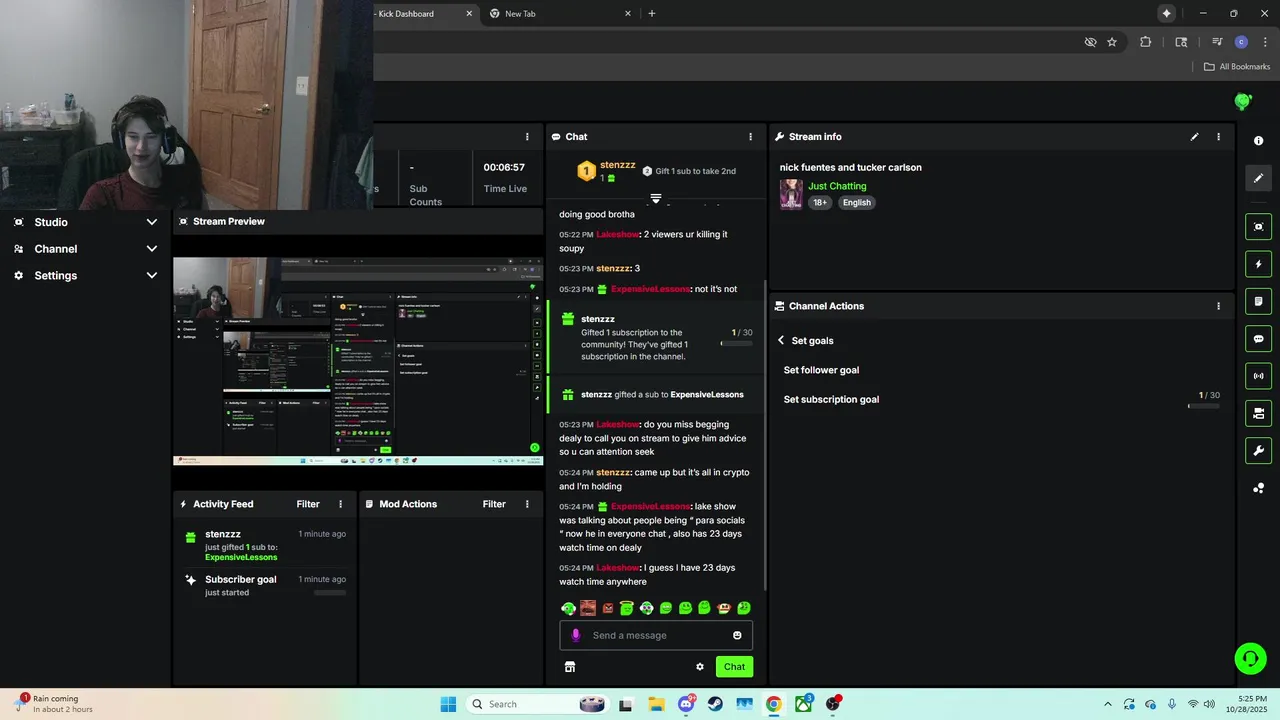The width and height of the screenshot is (1280, 720).
Task: Open the browser Extensions puzzle icon
Action: (x=1146, y=42)
